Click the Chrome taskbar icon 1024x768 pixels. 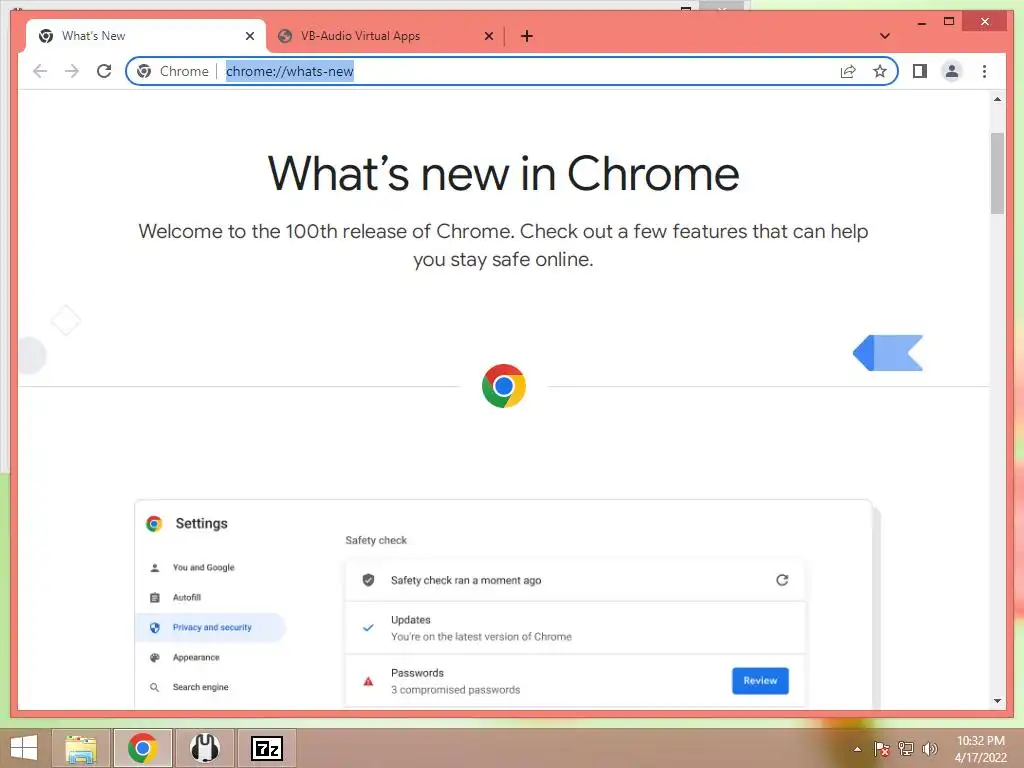(142, 748)
